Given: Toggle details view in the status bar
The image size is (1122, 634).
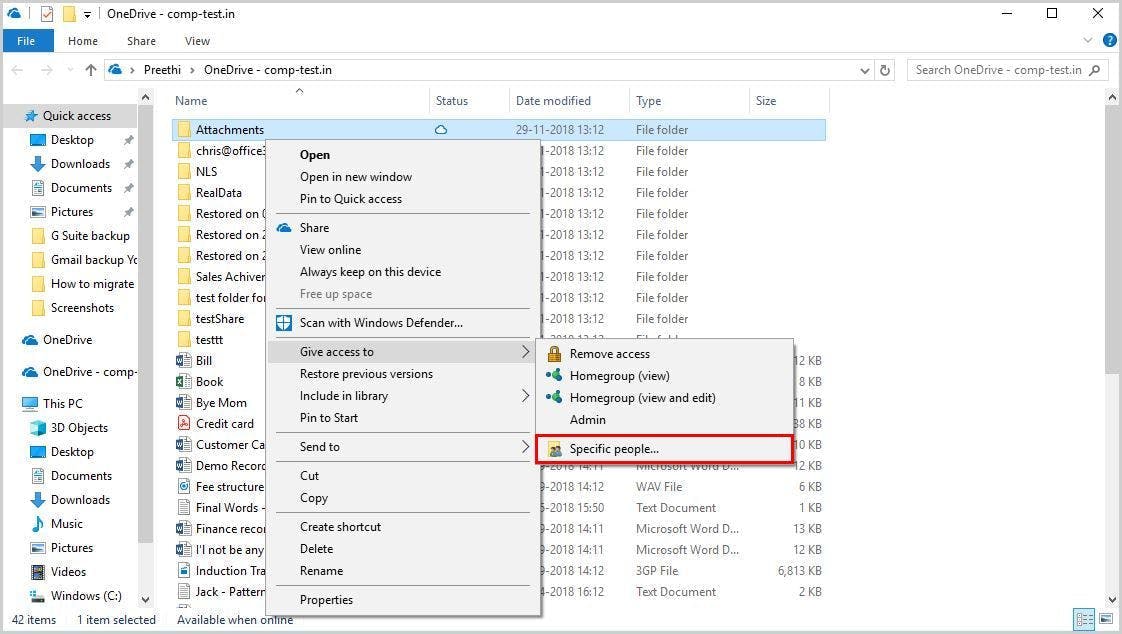Looking at the screenshot, I should coord(1086,619).
